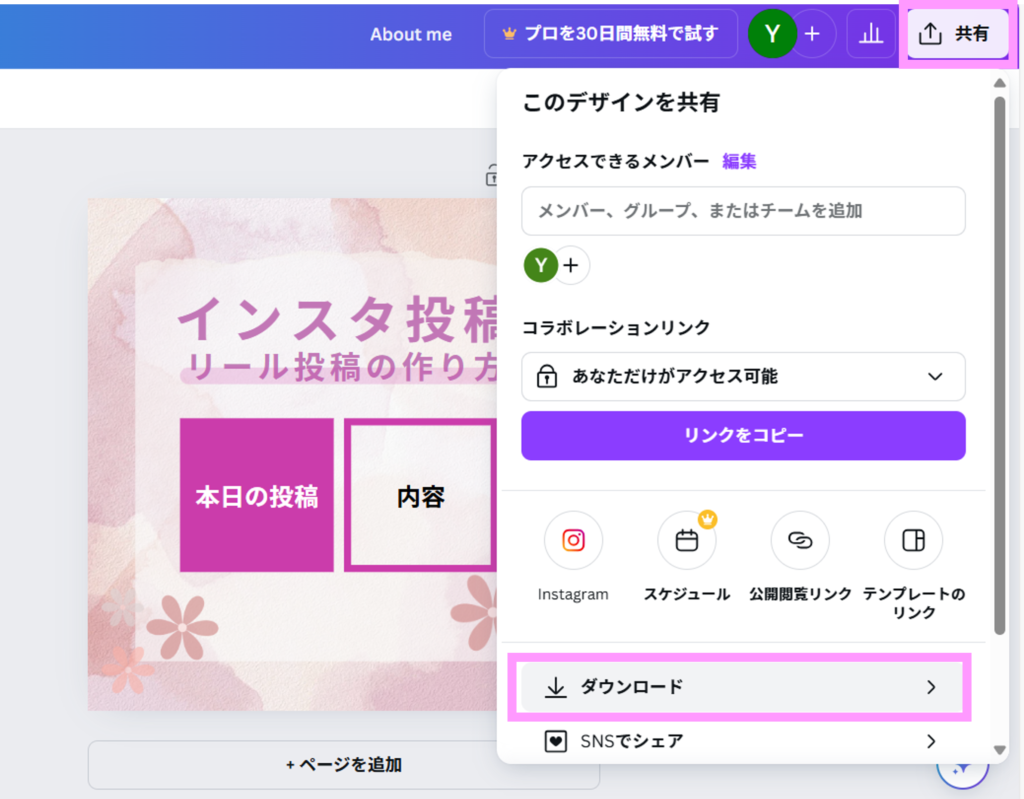The width and height of the screenshot is (1024, 799).
Task: Click the member, group, or team input field
Action: 743,211
